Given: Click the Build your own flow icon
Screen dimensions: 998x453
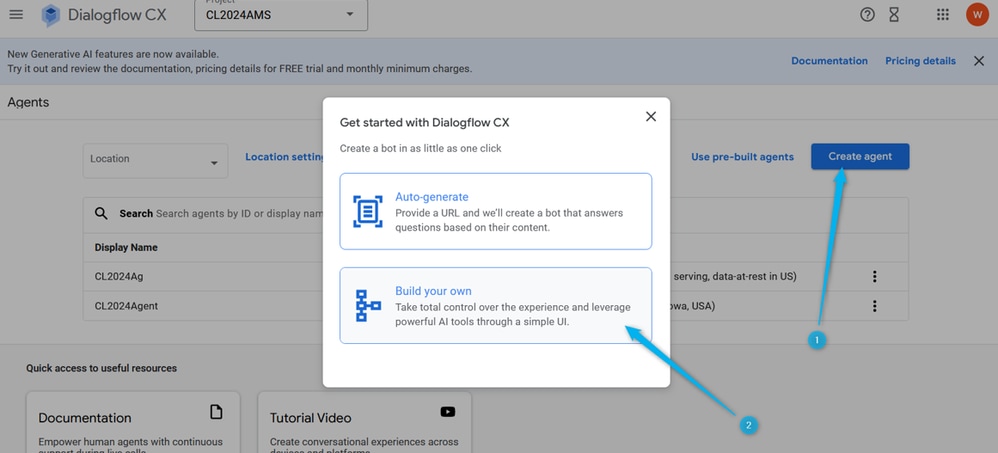Looking at the screenshot, I should tap(368, 305).
